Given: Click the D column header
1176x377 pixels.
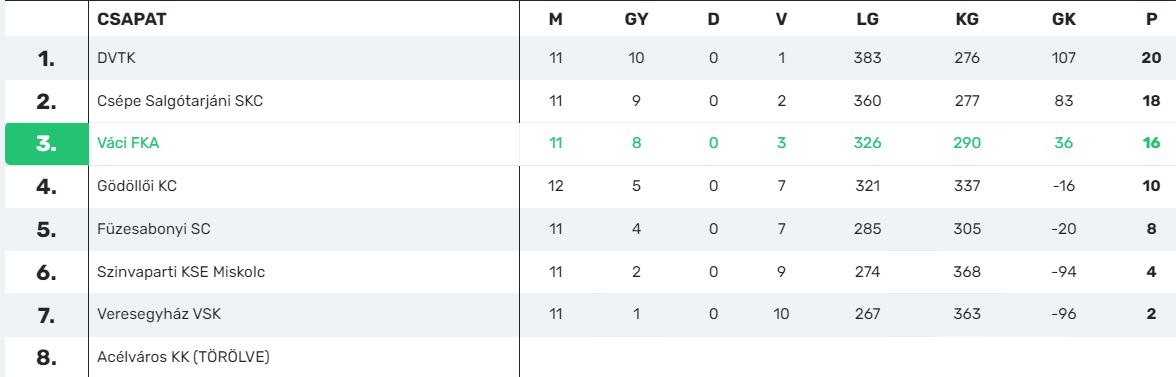Looking at the screenshot, I should pos(713,19).
